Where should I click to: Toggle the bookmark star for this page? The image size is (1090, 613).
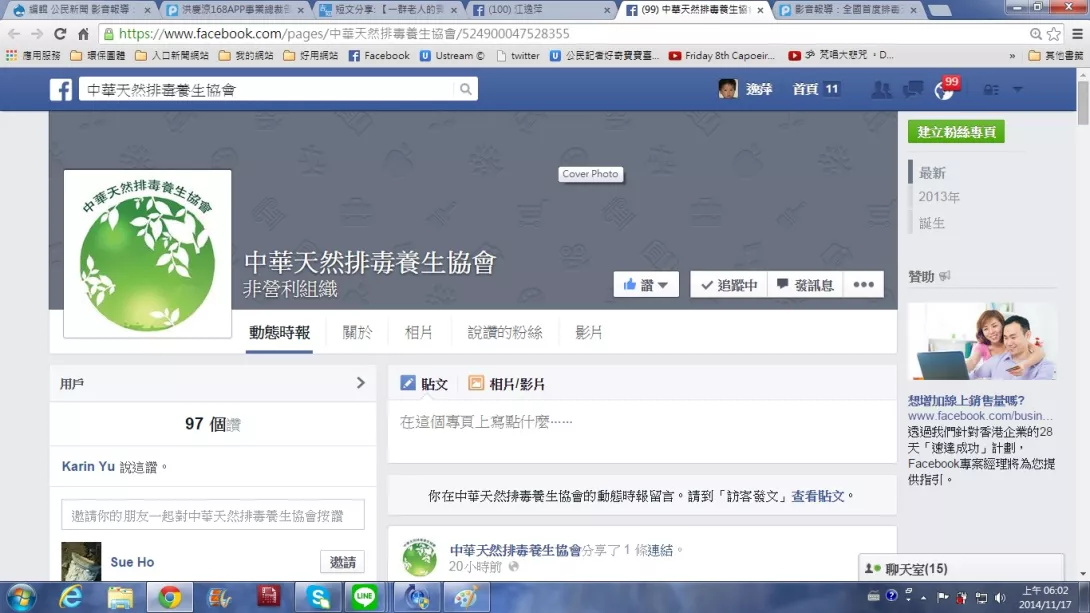coord(1054,33)
